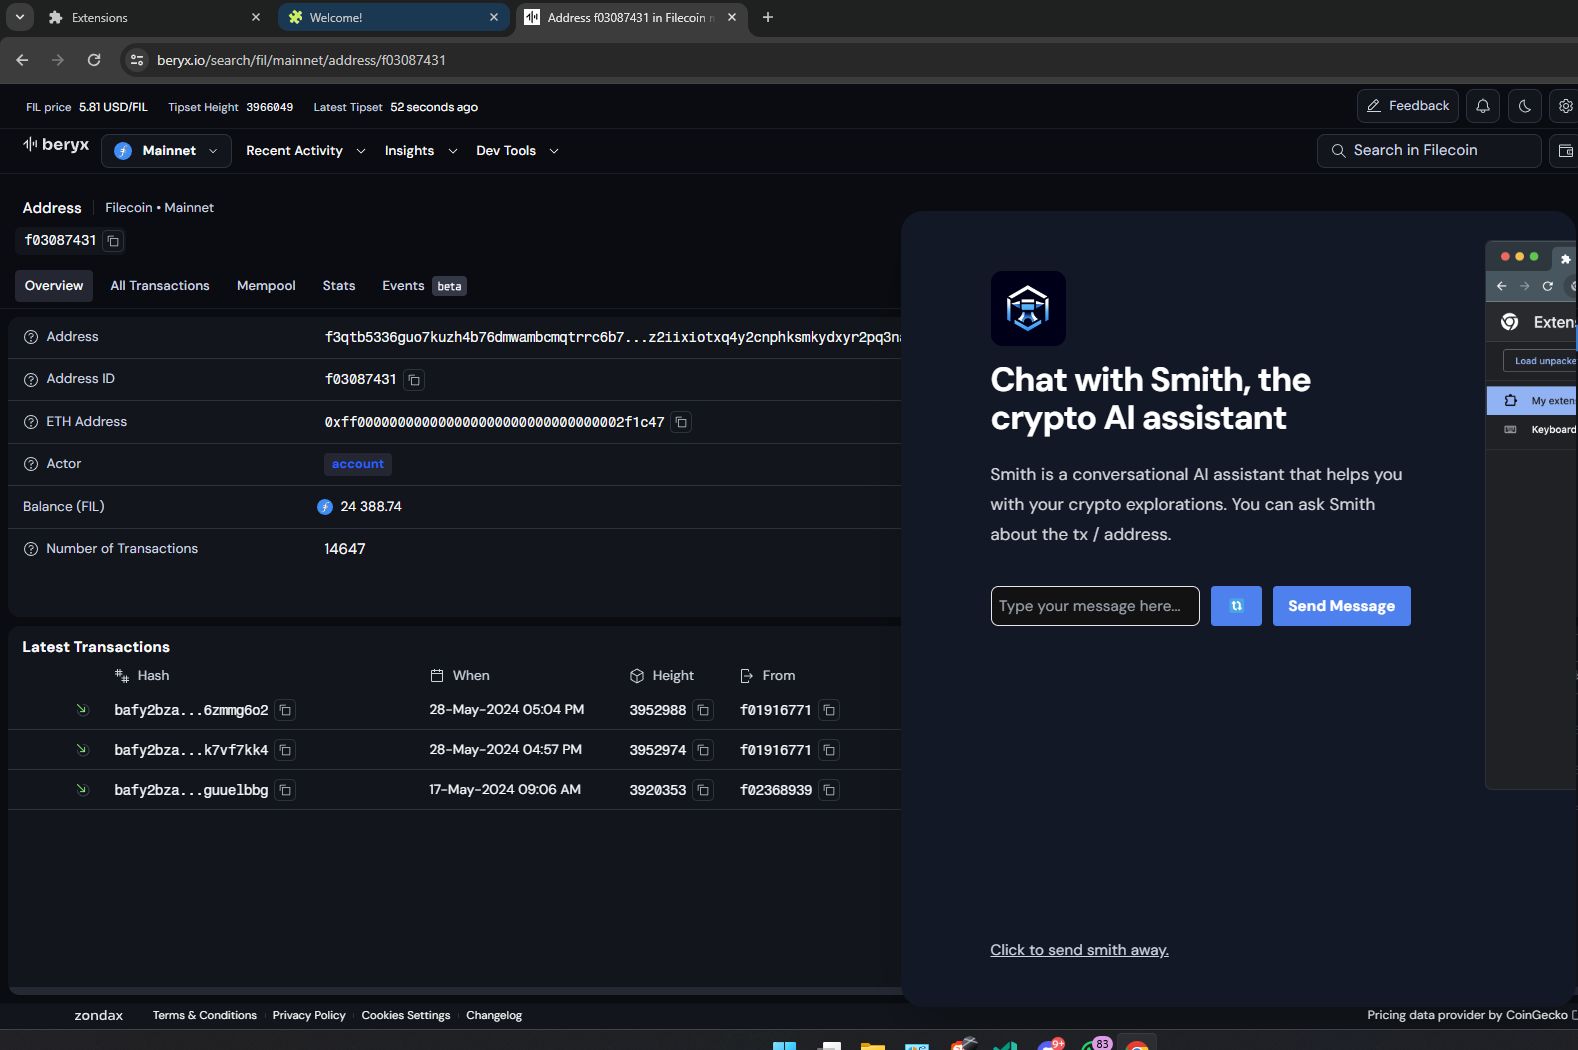Open a new browser tab
Screen dimensions: 1578x1050
coord(768,18)
